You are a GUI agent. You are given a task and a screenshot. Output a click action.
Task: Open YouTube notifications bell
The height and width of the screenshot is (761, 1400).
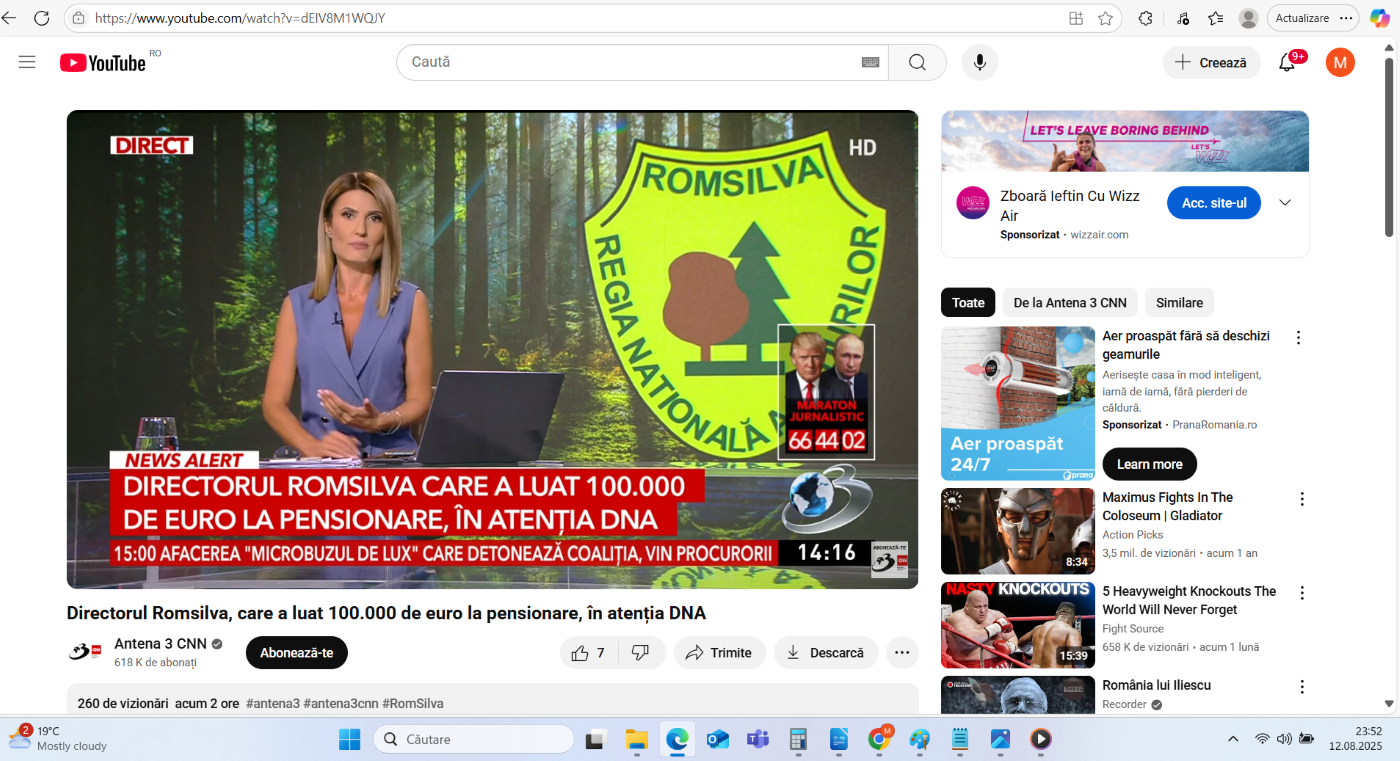tap(1288, 62)
